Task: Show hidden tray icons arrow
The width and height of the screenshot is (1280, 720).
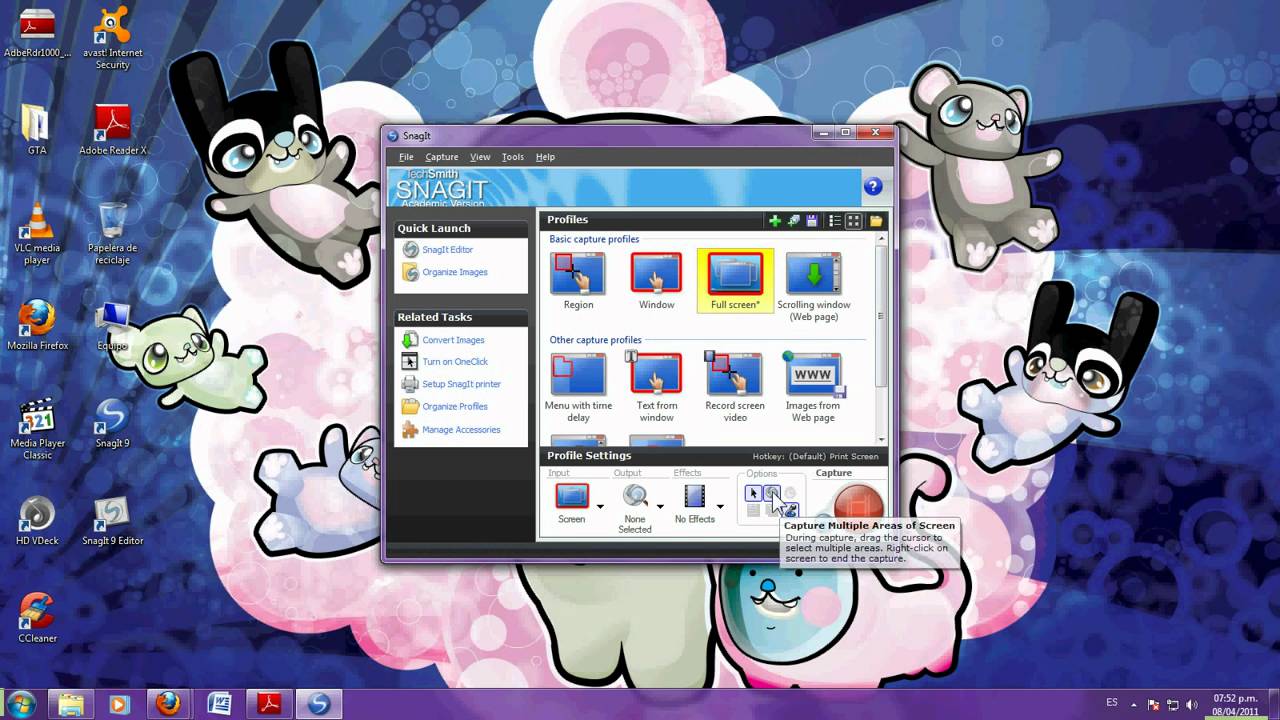Action: [x=1136, y=704]
